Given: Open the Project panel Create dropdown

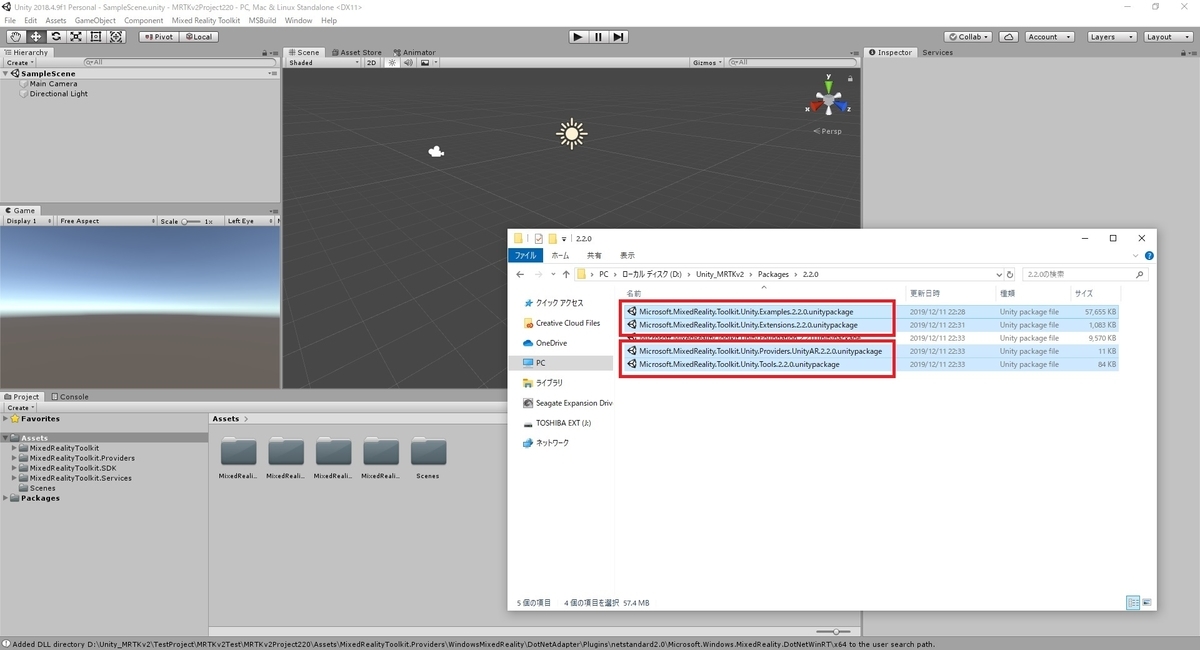Looking at the screenshot, I should (19, 407).
